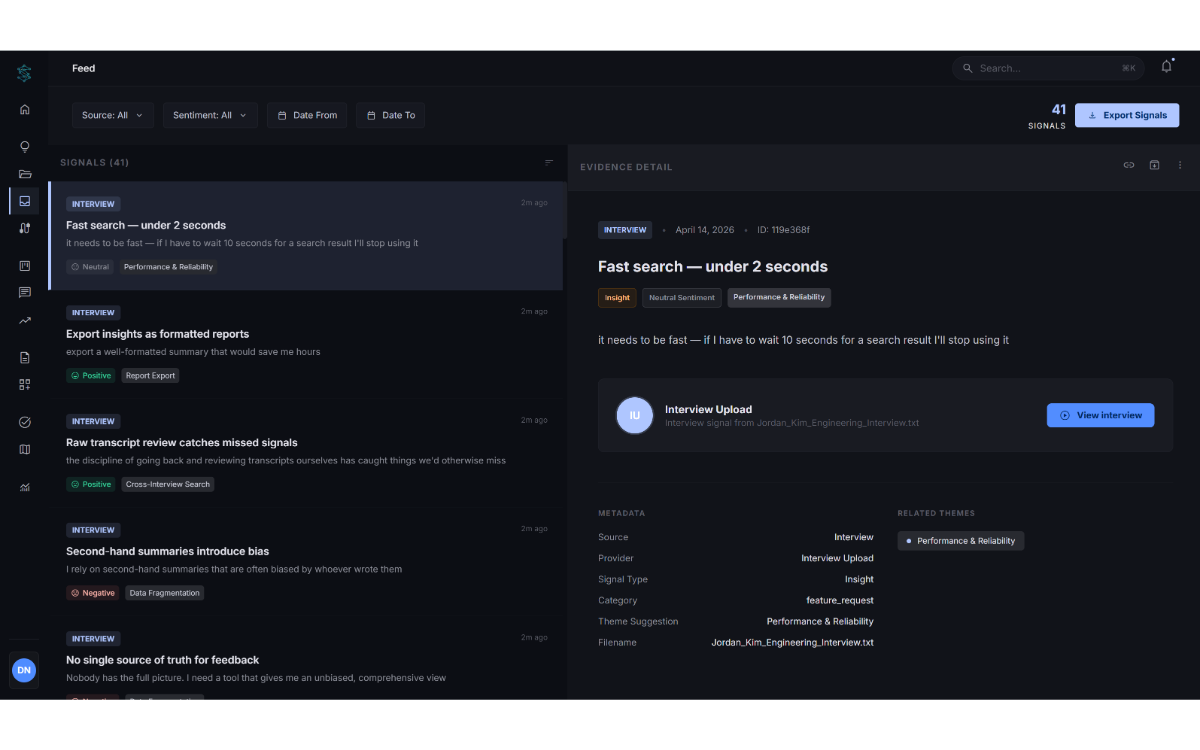1200x750 pixels.
Task: Open the notifications bell
Action: 1166,67
